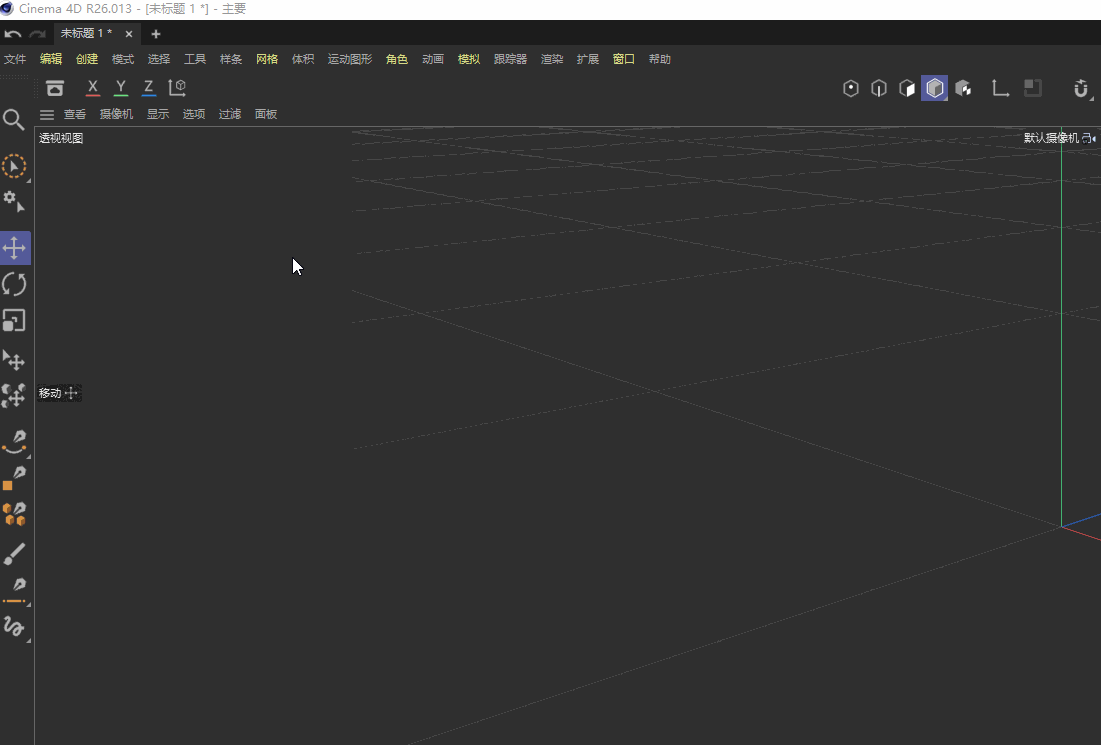Open the 编辑 menu
Image resolution: width=1101 pixels, height=745 pixels.
click(51, 59)
